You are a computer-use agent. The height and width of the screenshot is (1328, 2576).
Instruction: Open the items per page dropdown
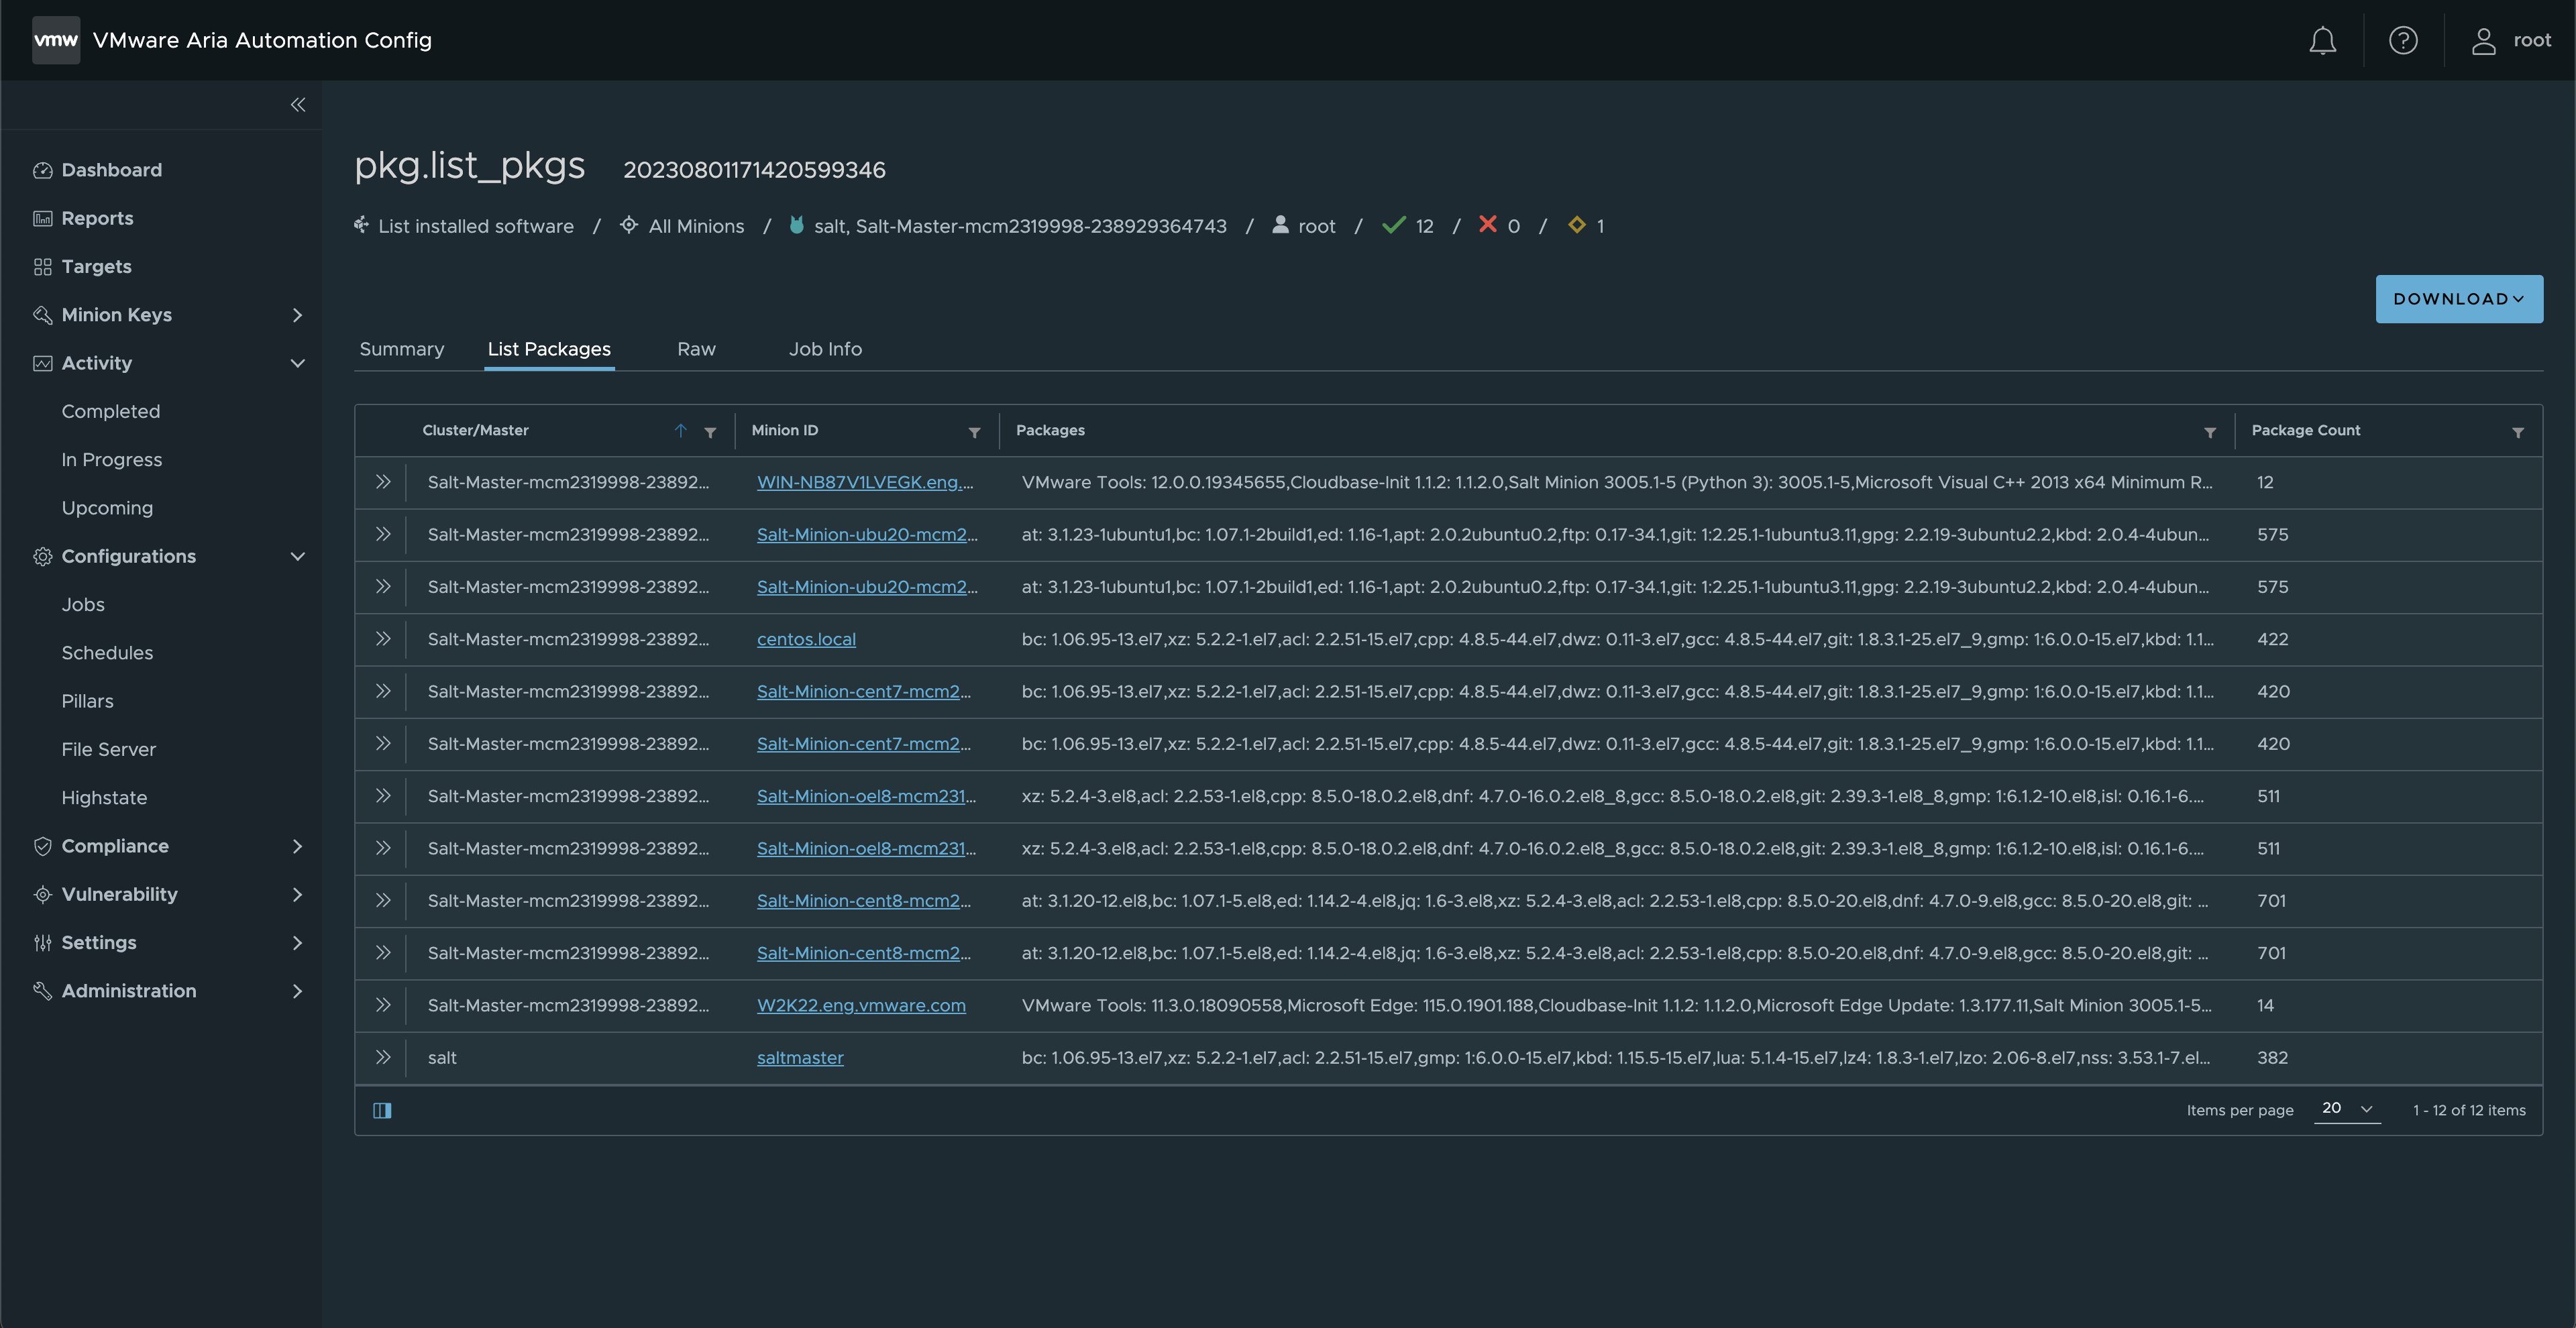point(2347,1108)
